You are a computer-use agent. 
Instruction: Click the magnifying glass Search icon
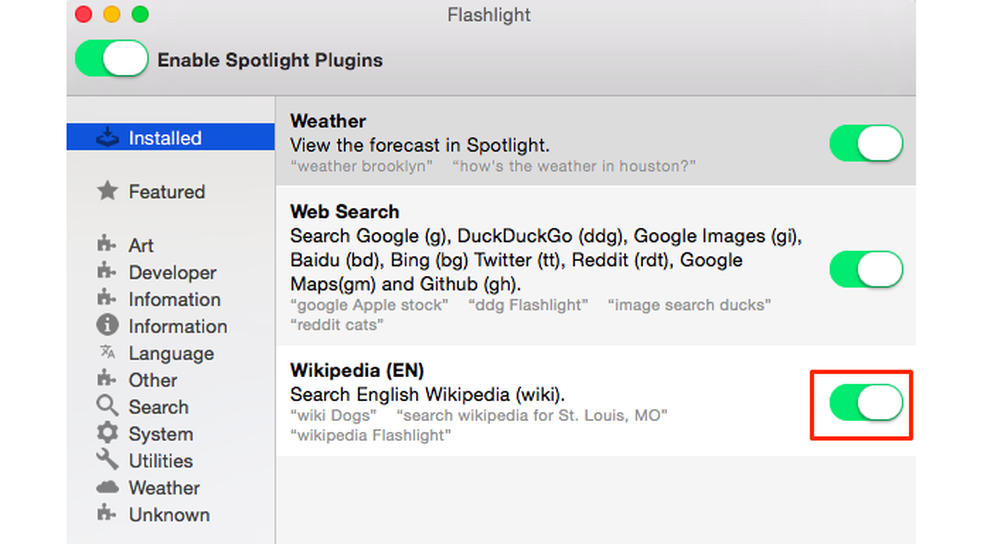pyautogui.click(x=107, y=407)
